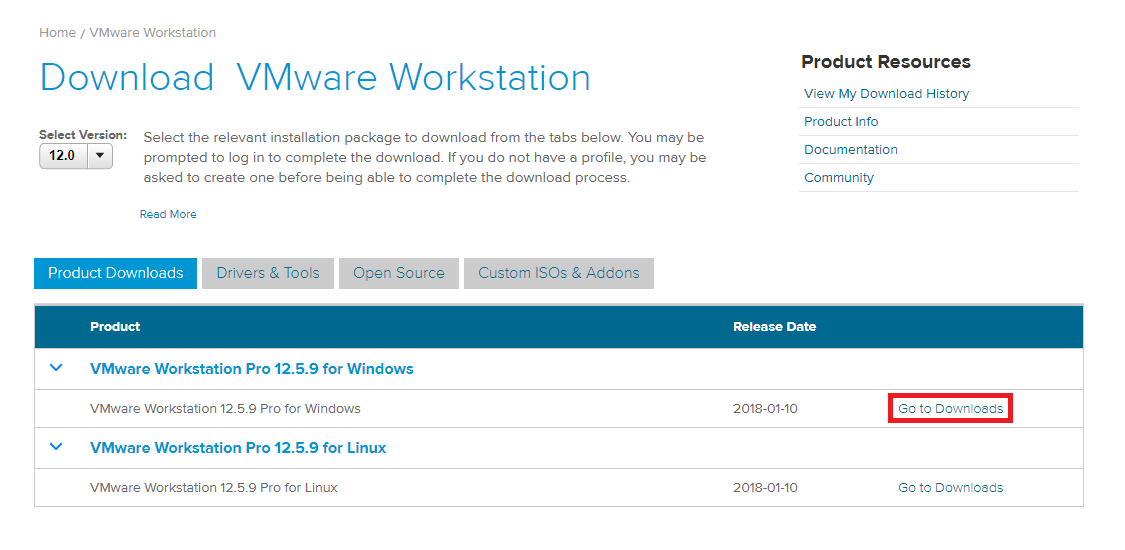Screen dimensions: 1125x550
Task: Click the Read More link
Action: (168, 214)
